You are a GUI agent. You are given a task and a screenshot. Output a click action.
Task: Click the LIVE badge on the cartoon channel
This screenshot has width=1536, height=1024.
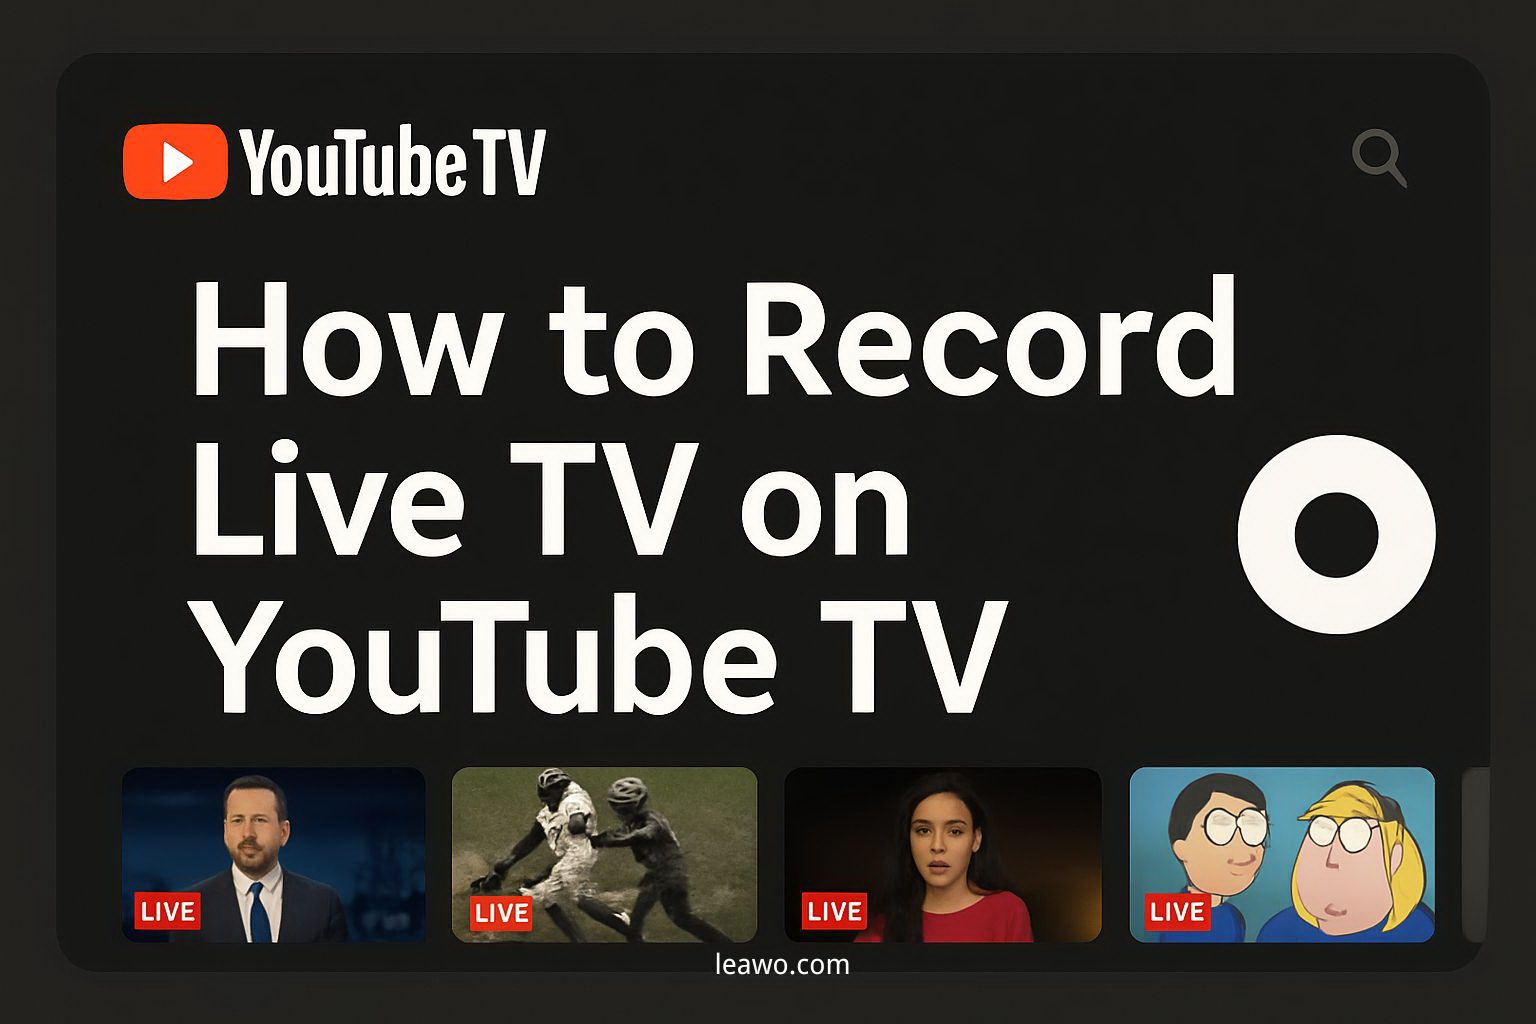(1177, 912)
